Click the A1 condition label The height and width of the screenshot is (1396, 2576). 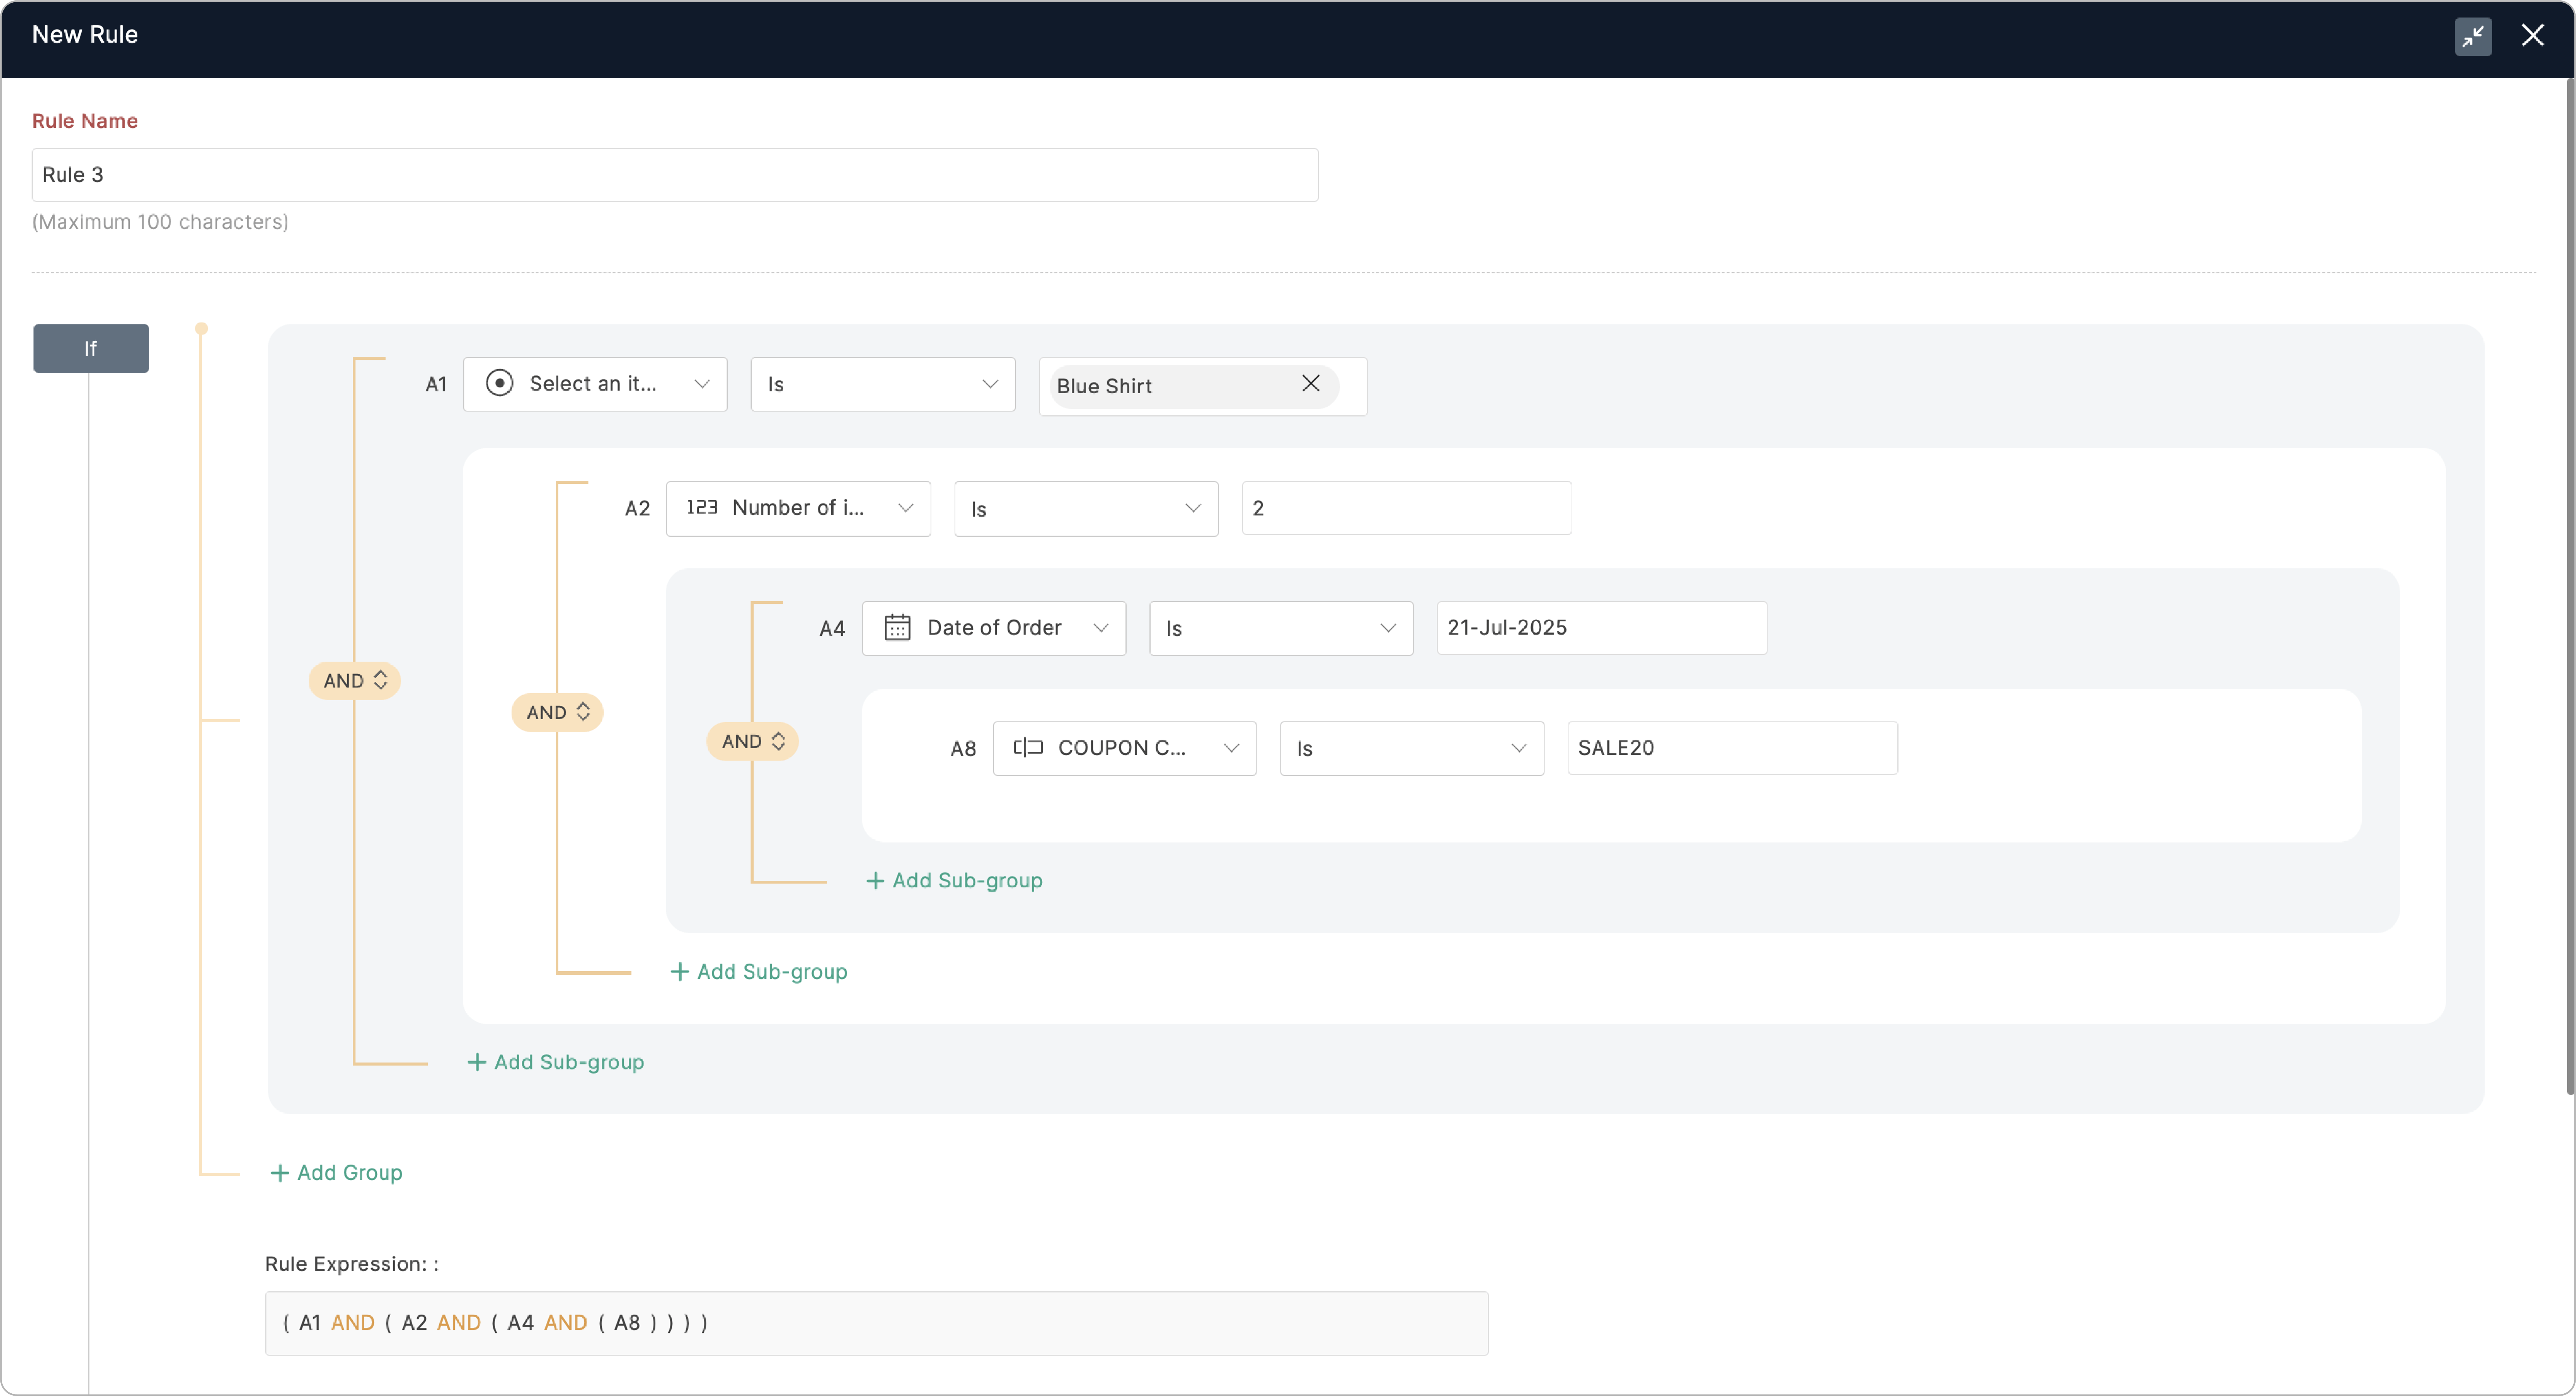[436, 384]
